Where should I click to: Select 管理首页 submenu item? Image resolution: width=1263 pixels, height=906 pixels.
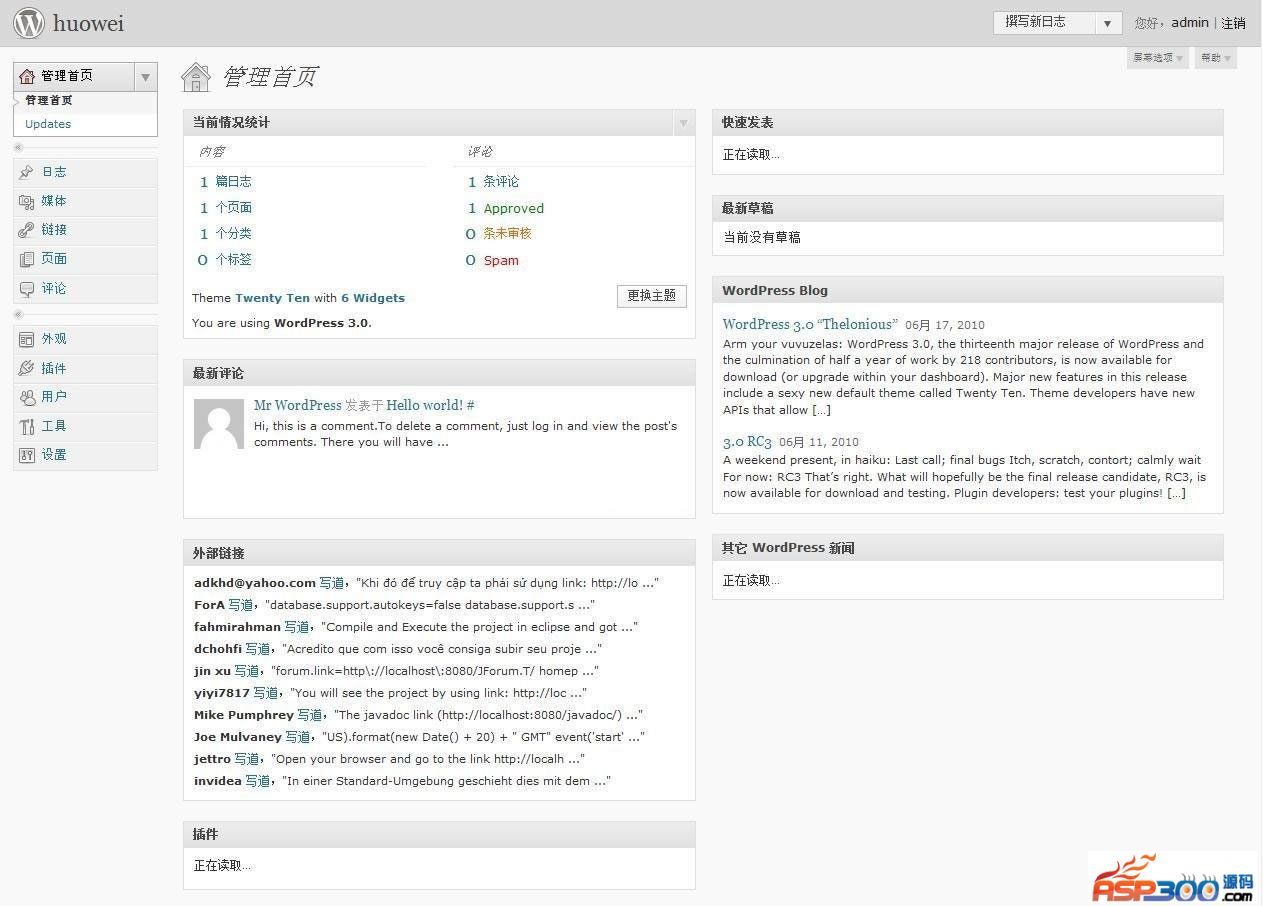(x=48, y=100)
